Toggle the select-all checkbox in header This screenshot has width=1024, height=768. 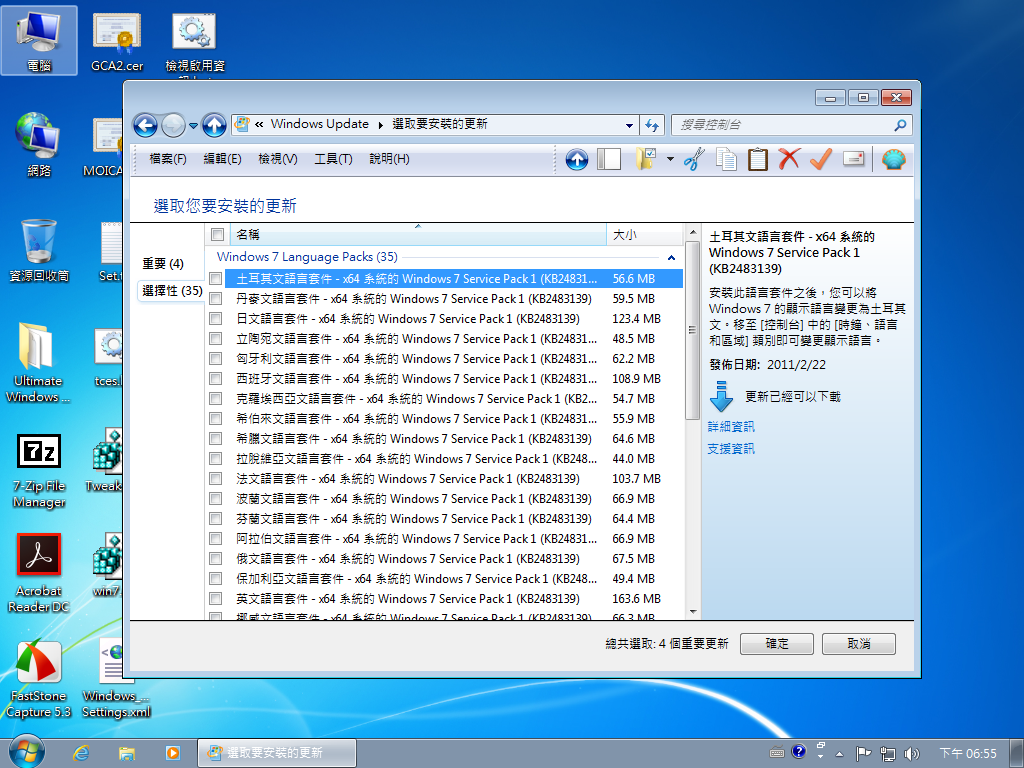coord(217,234)
